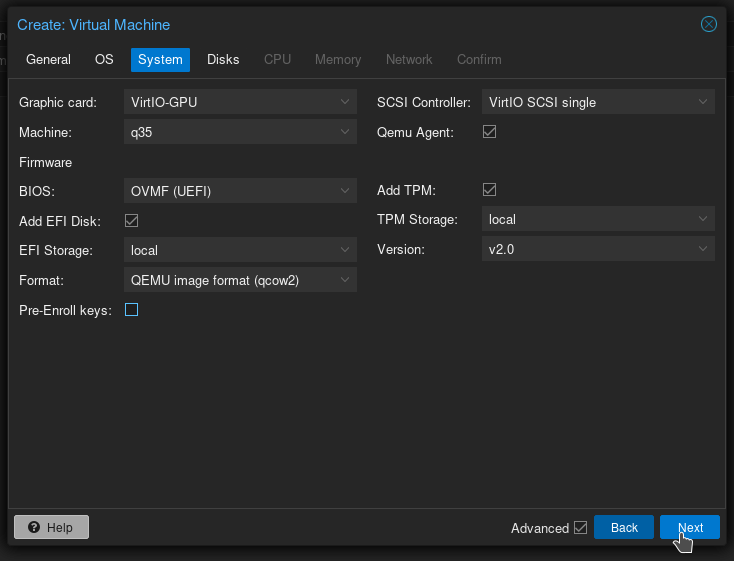This screenshot has width=734, height=561.
Task: Uncheck the Add TPM checkbox
Action: click(x=490, y=190)
